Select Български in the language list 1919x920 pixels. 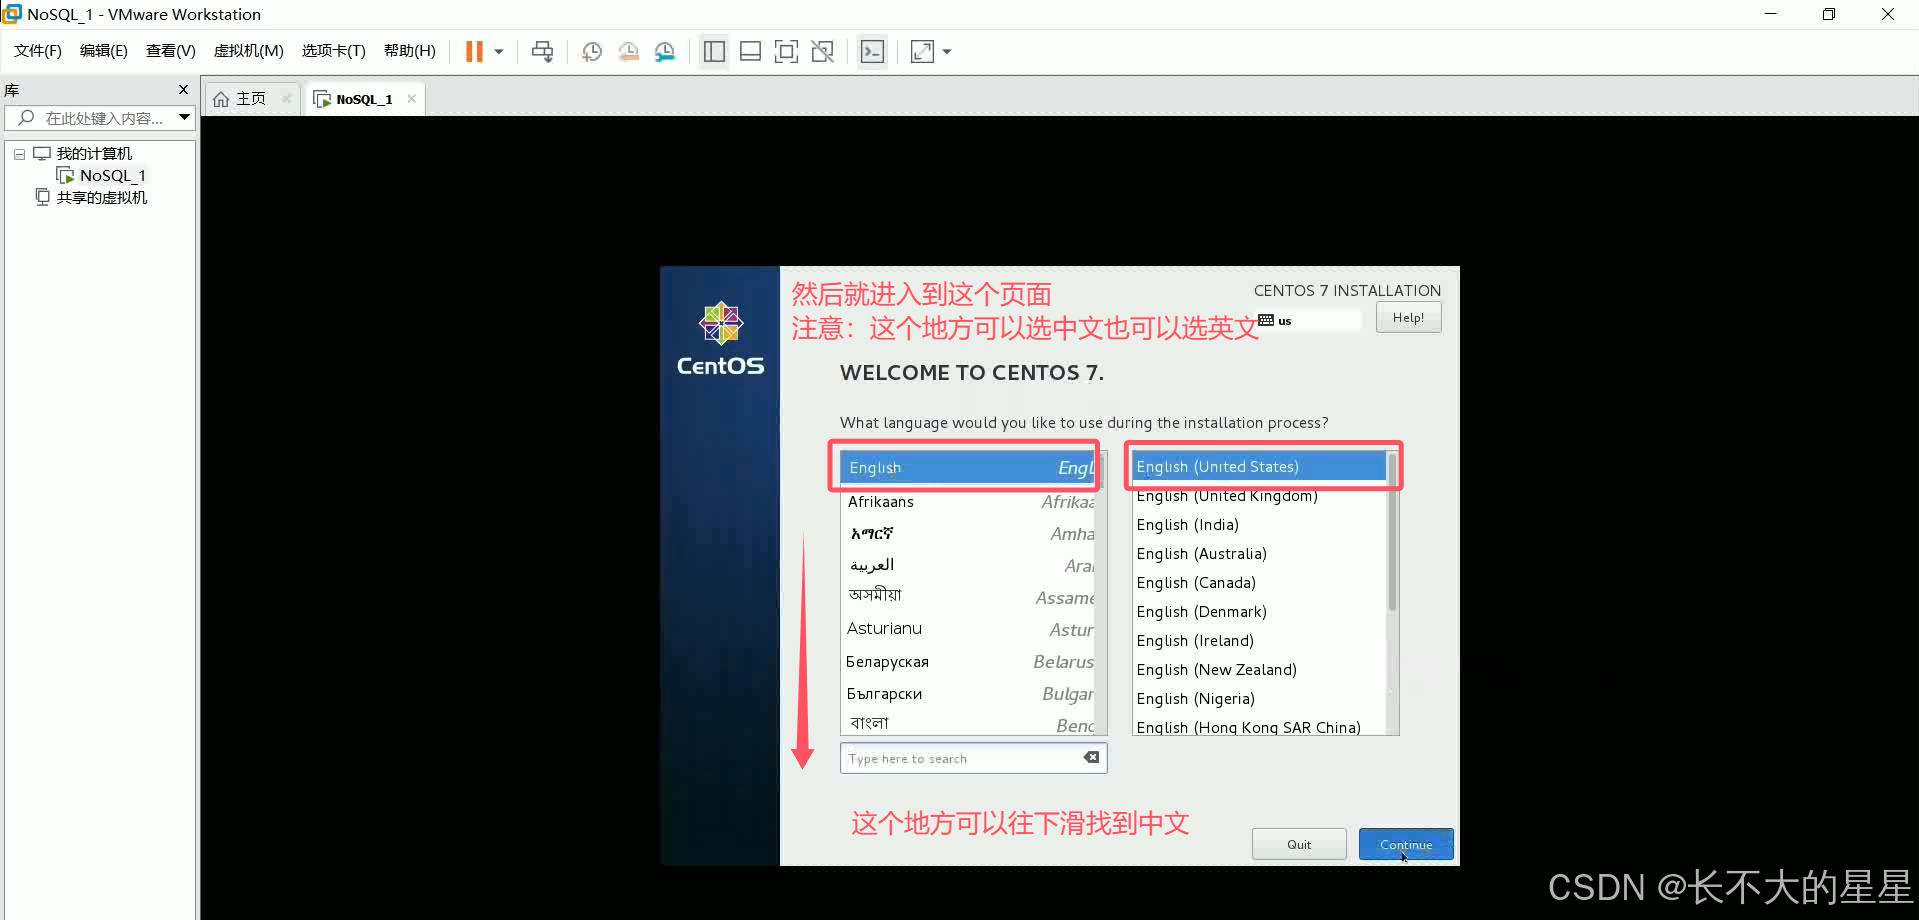tap(968, 693)
